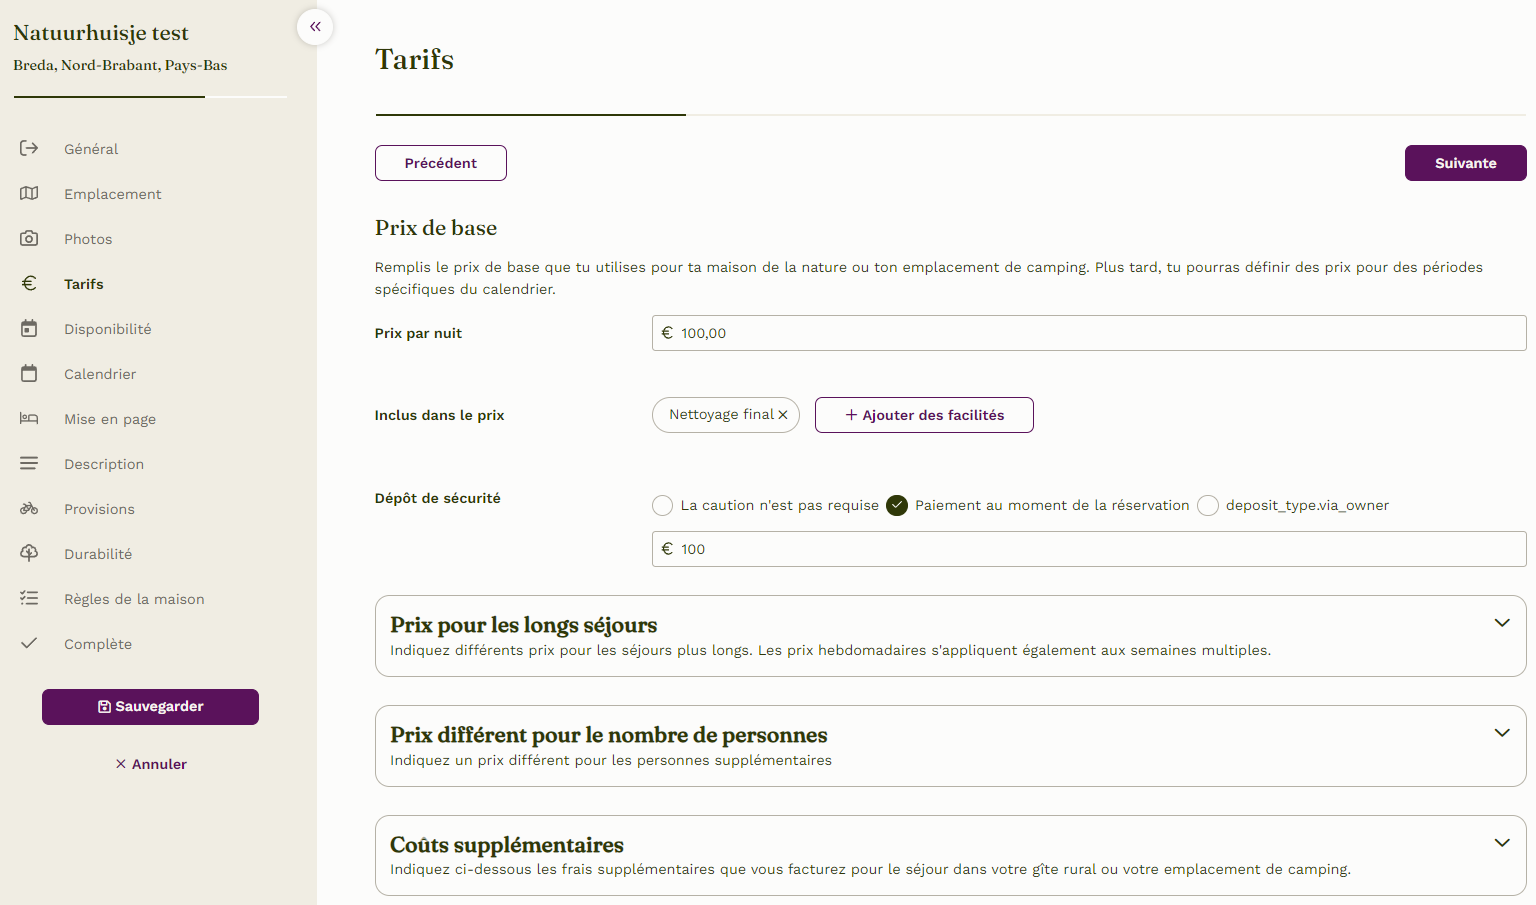Select 'Paiement au moment de la réservation'

(897, 506)
